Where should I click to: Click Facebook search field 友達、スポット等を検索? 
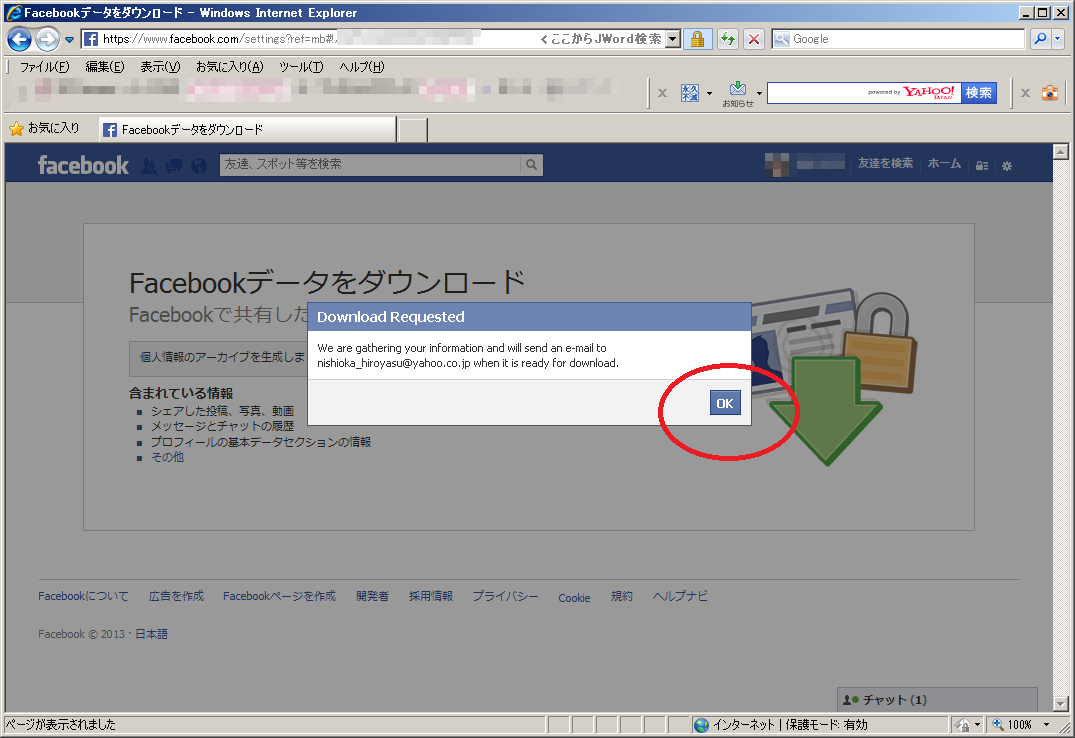point(370,165)
